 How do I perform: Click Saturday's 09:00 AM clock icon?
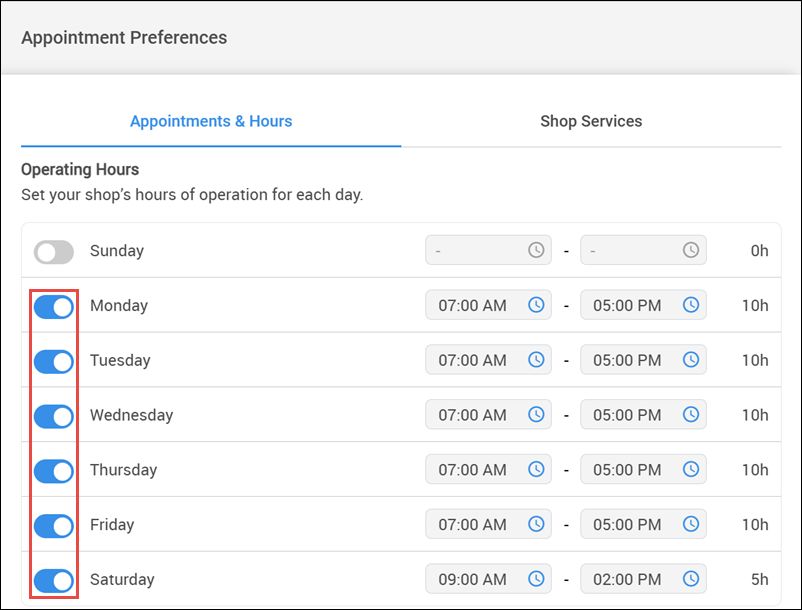coord(536,579)
